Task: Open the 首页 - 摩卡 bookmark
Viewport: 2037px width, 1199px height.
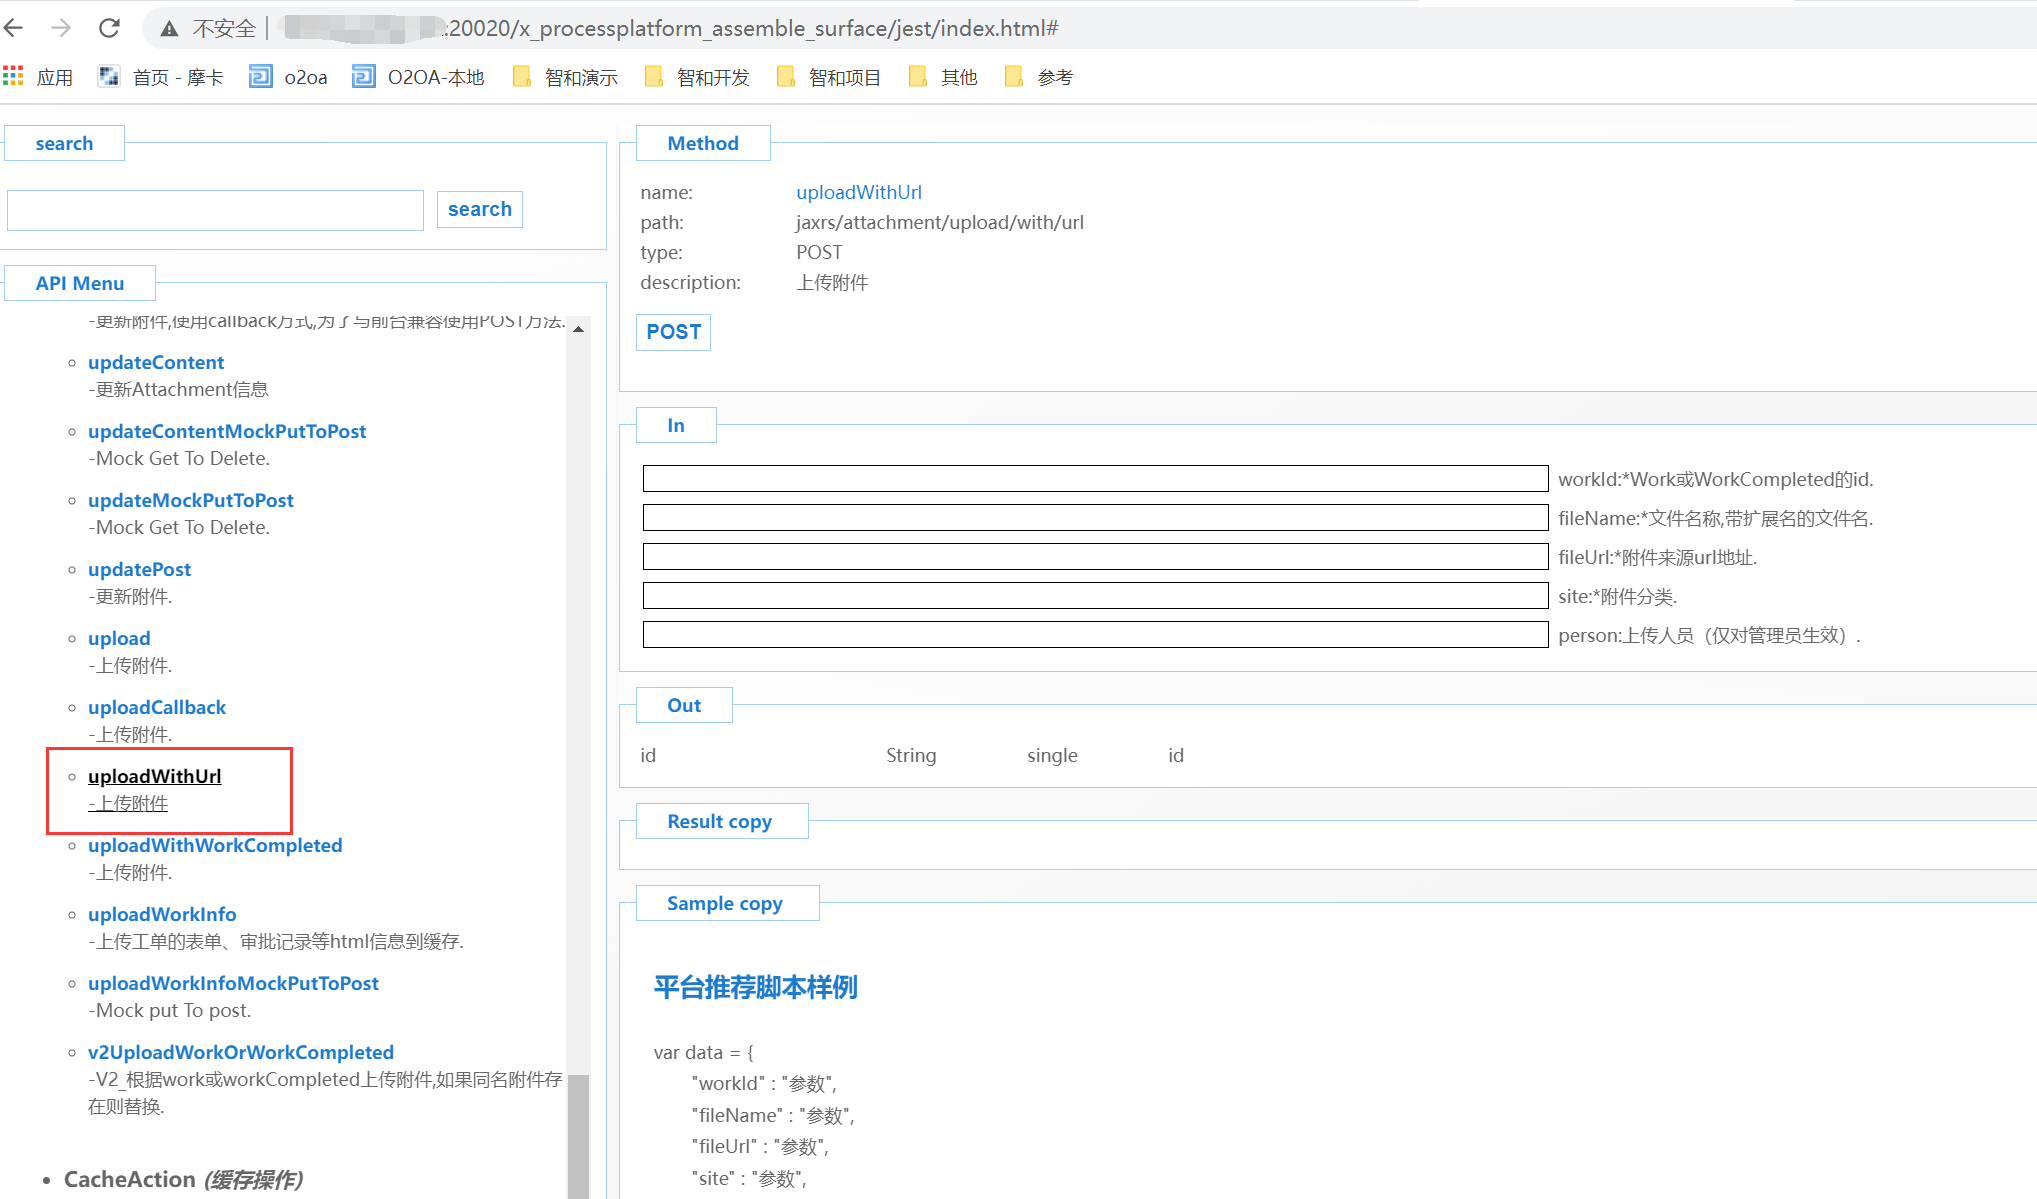Action: [x=161, y=77]
